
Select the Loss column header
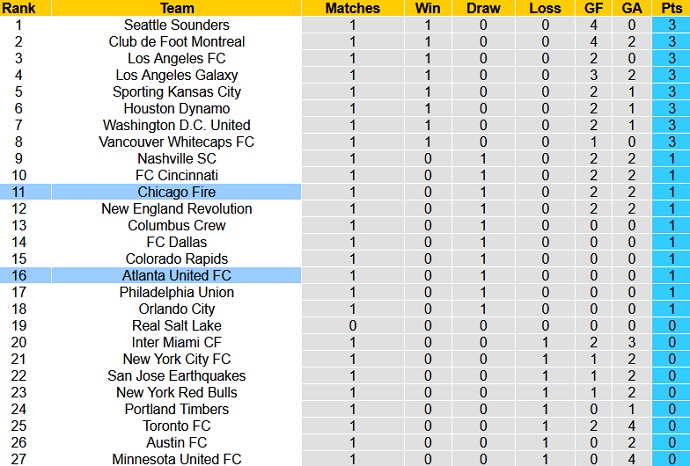(545, 8)
